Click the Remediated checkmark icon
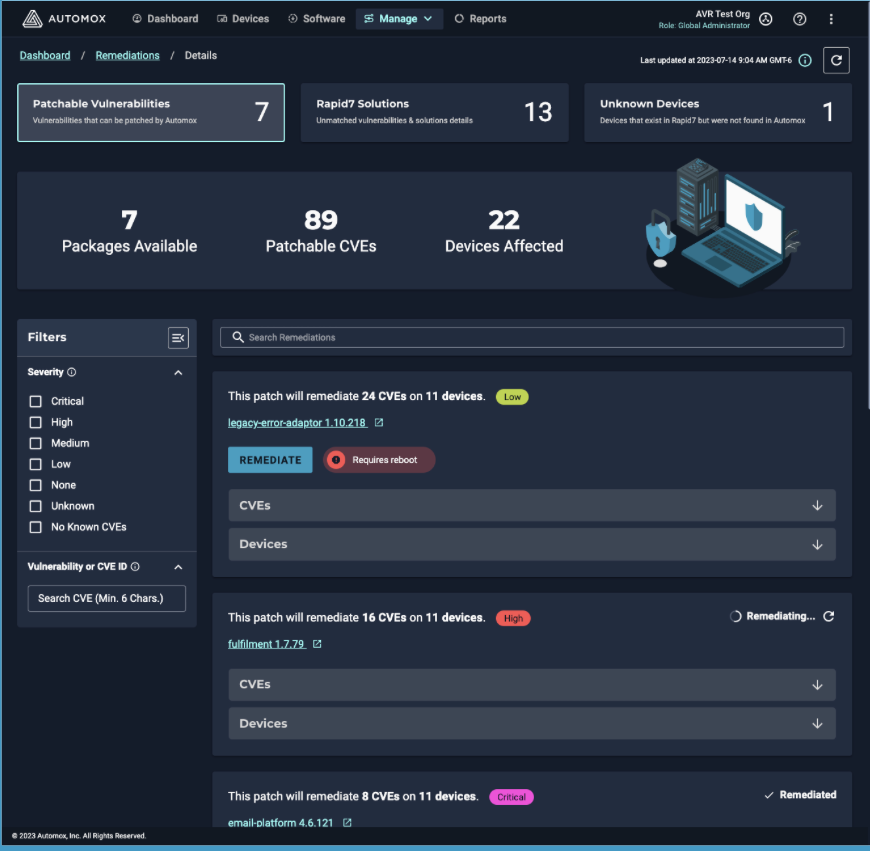The height and width of the screenshot is (851, 870). pos(769,796)
